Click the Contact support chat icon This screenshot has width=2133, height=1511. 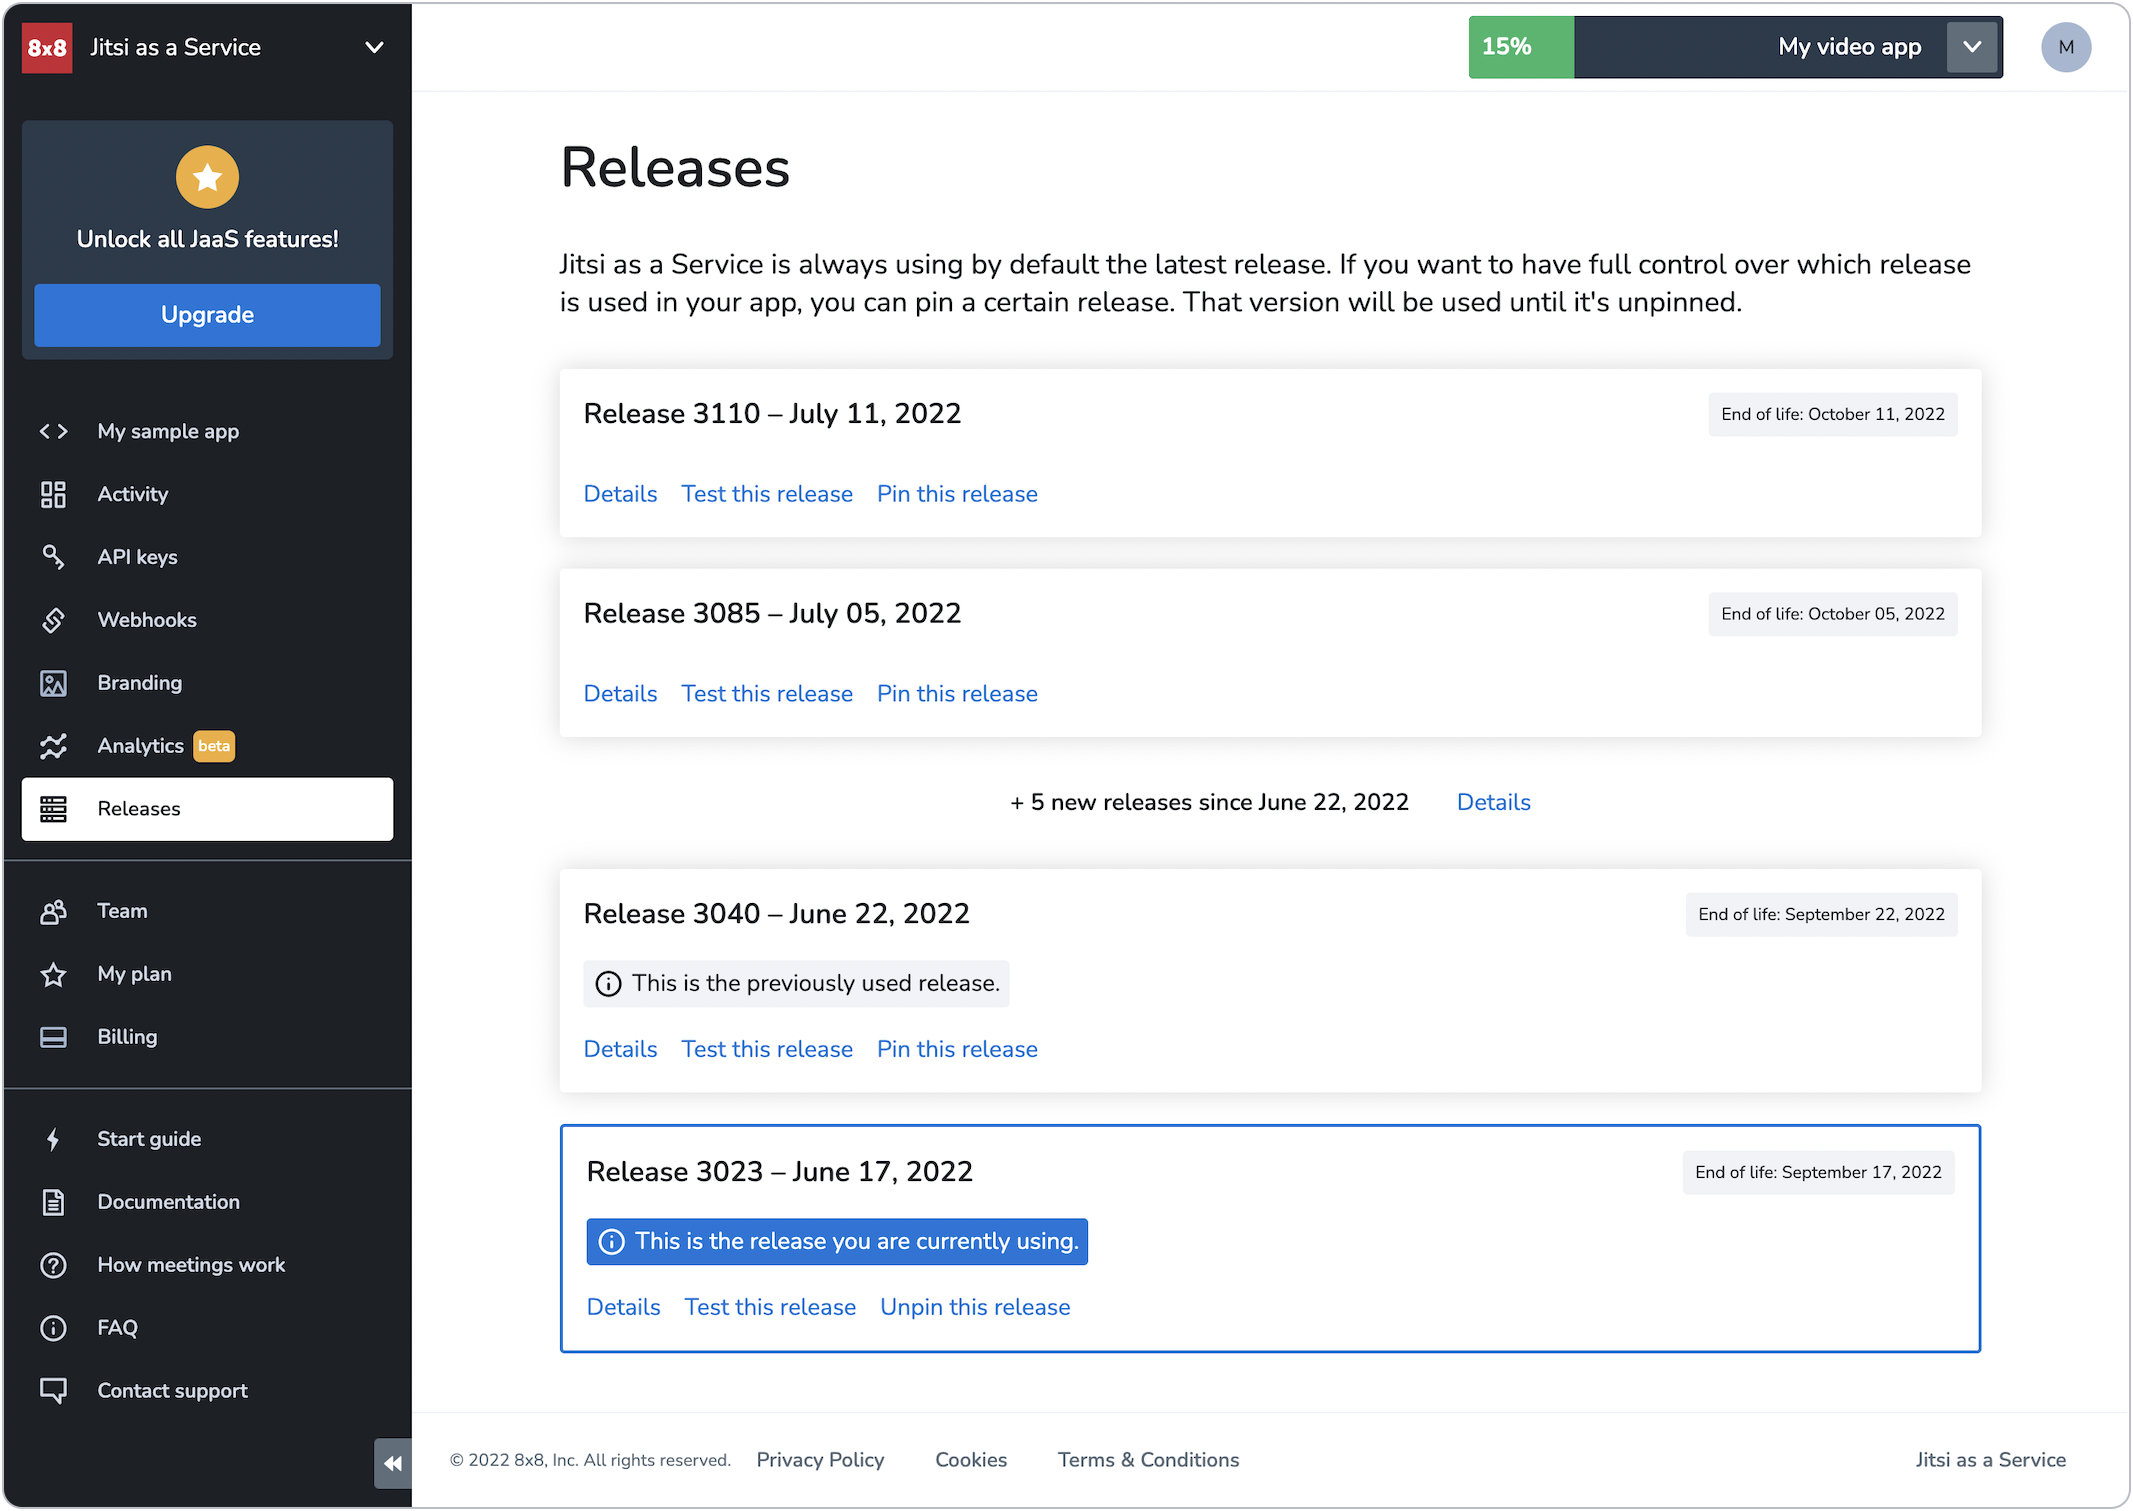click(53, 1391)
